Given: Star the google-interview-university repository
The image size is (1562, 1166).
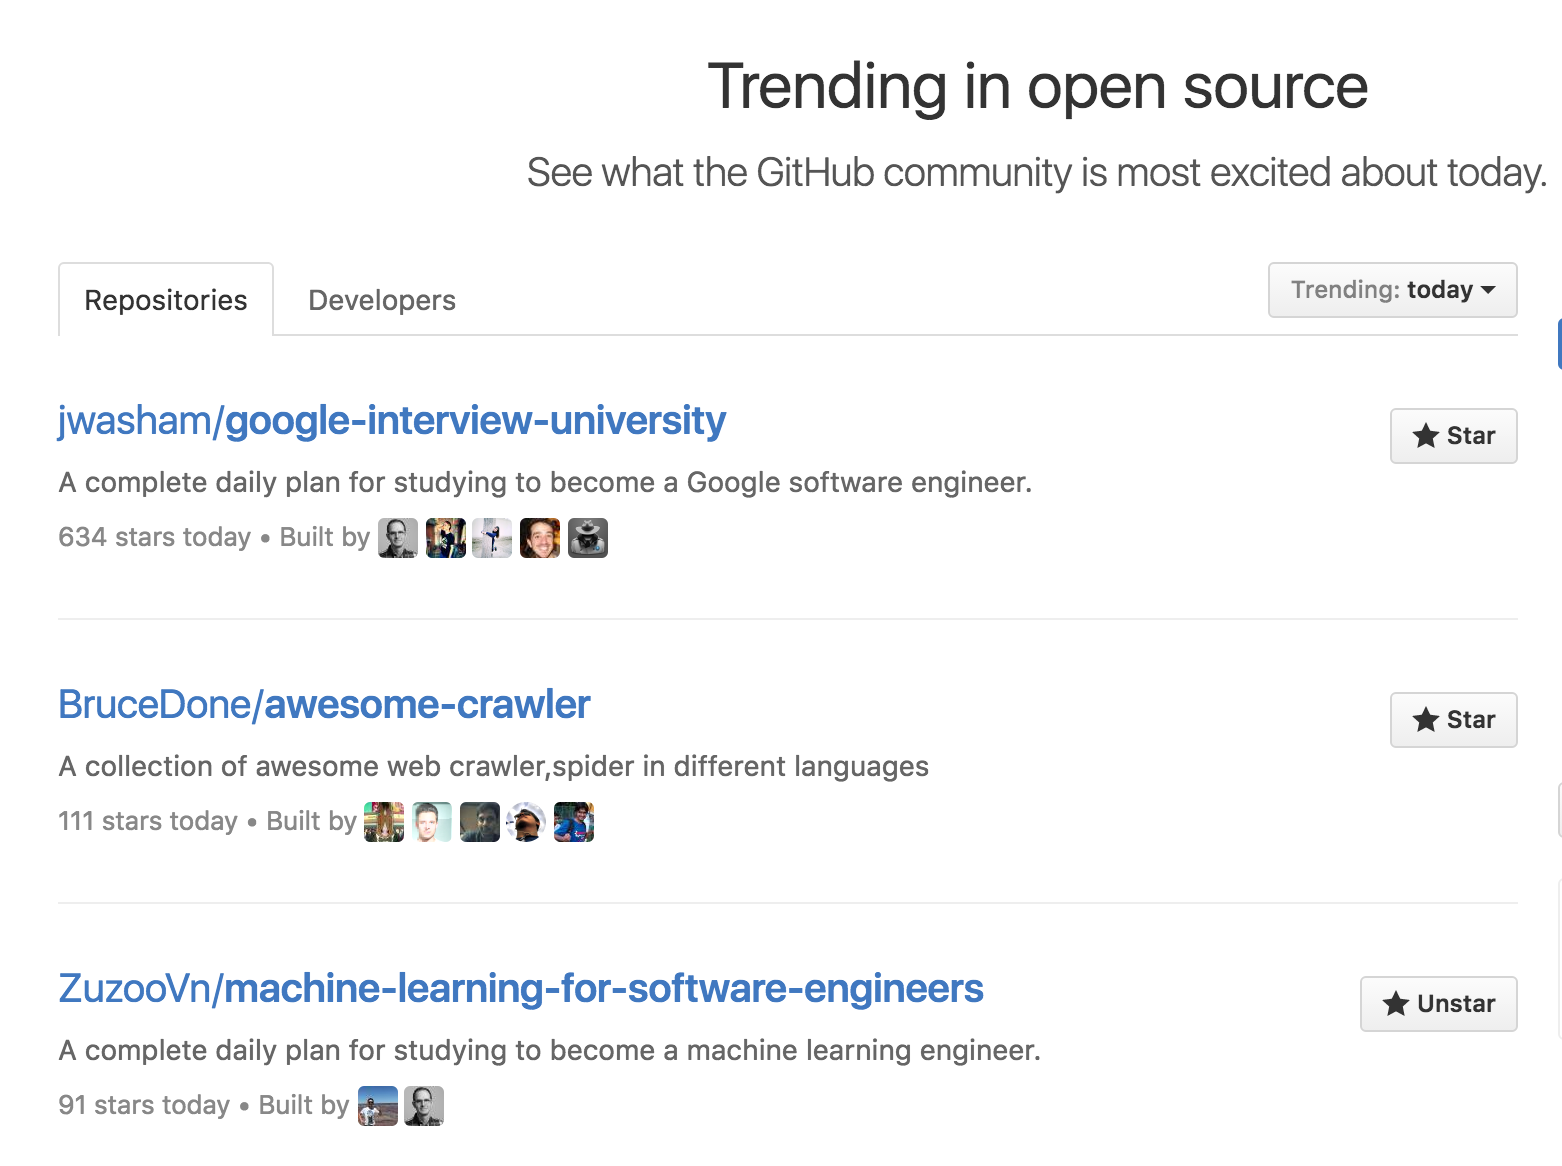Looking at the screenshot, I should (1453, 436).
